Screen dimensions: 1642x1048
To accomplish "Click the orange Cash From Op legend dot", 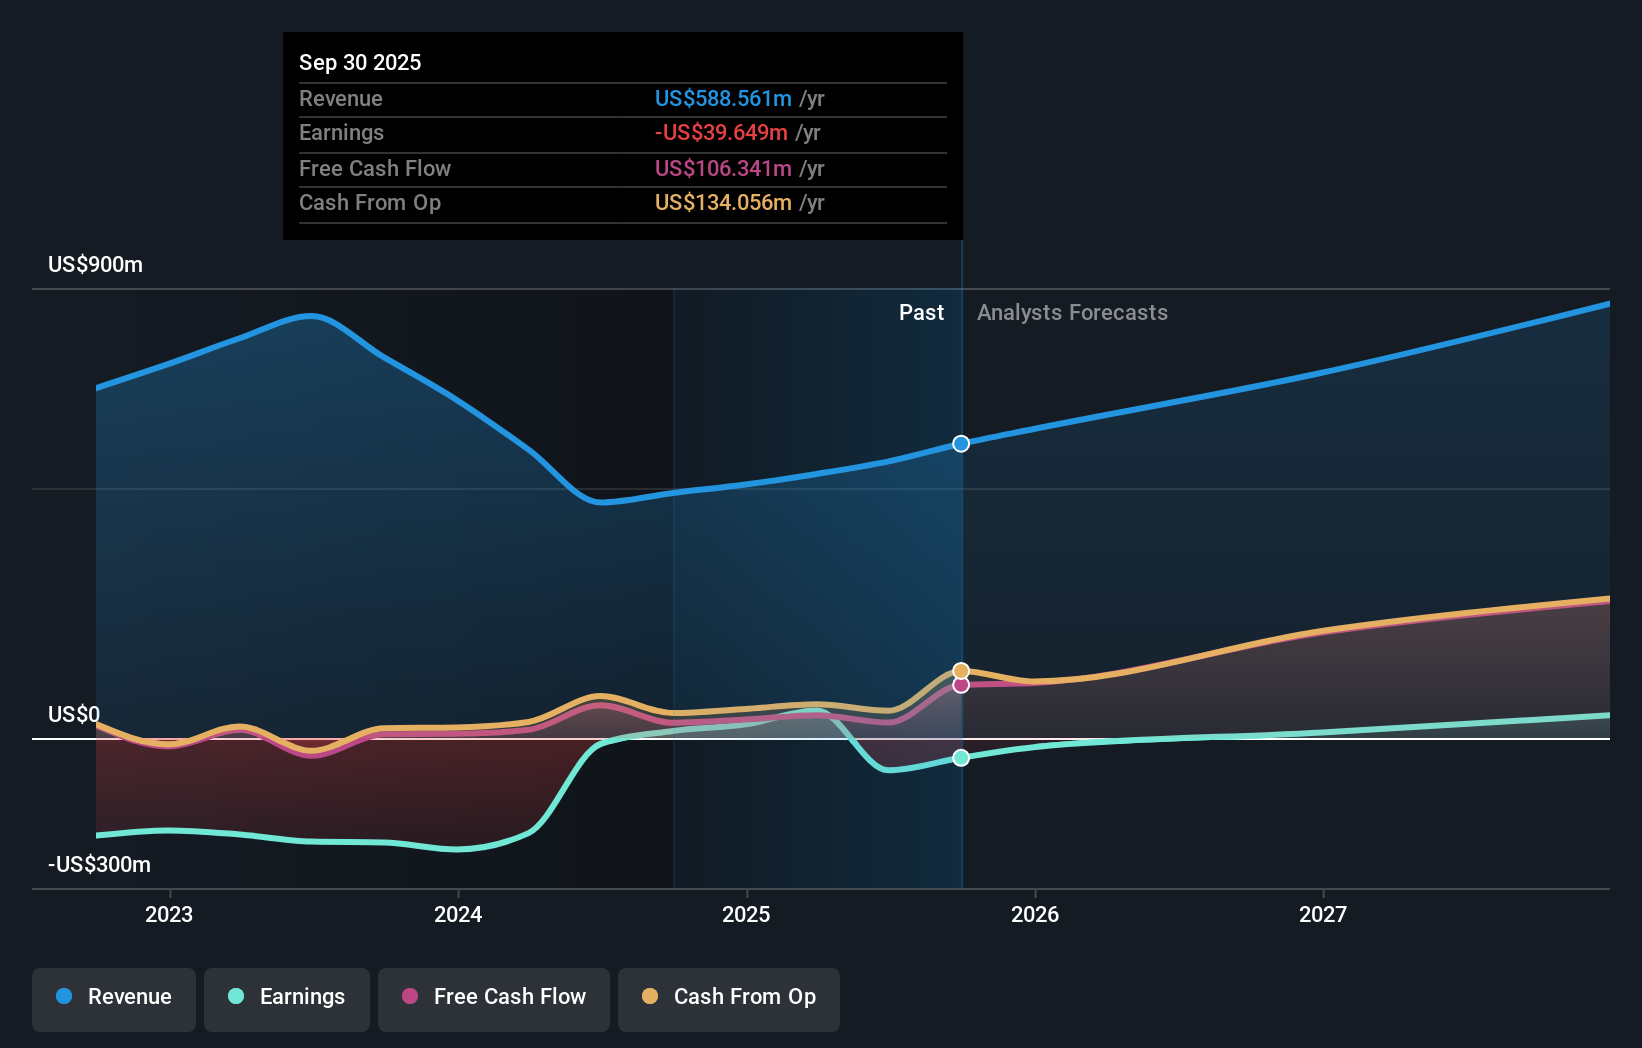I will point(650,996).
